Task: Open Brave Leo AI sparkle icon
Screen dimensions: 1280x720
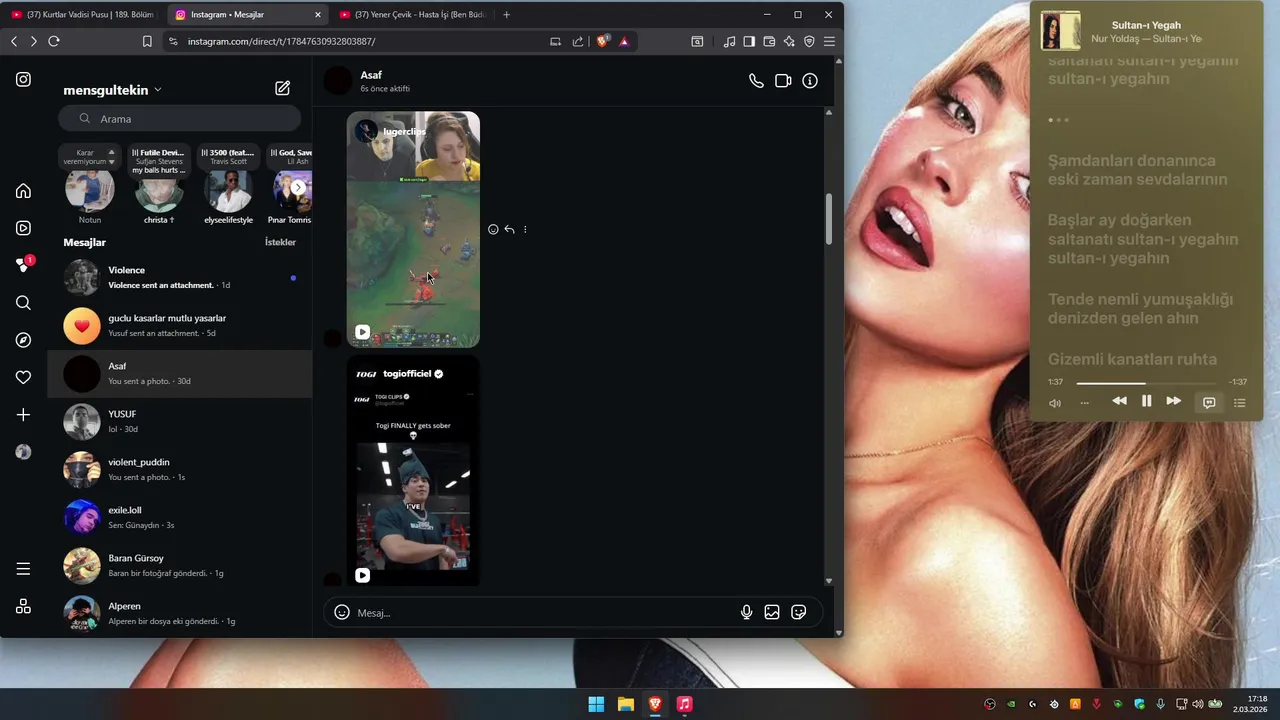Action: (789, 41)
